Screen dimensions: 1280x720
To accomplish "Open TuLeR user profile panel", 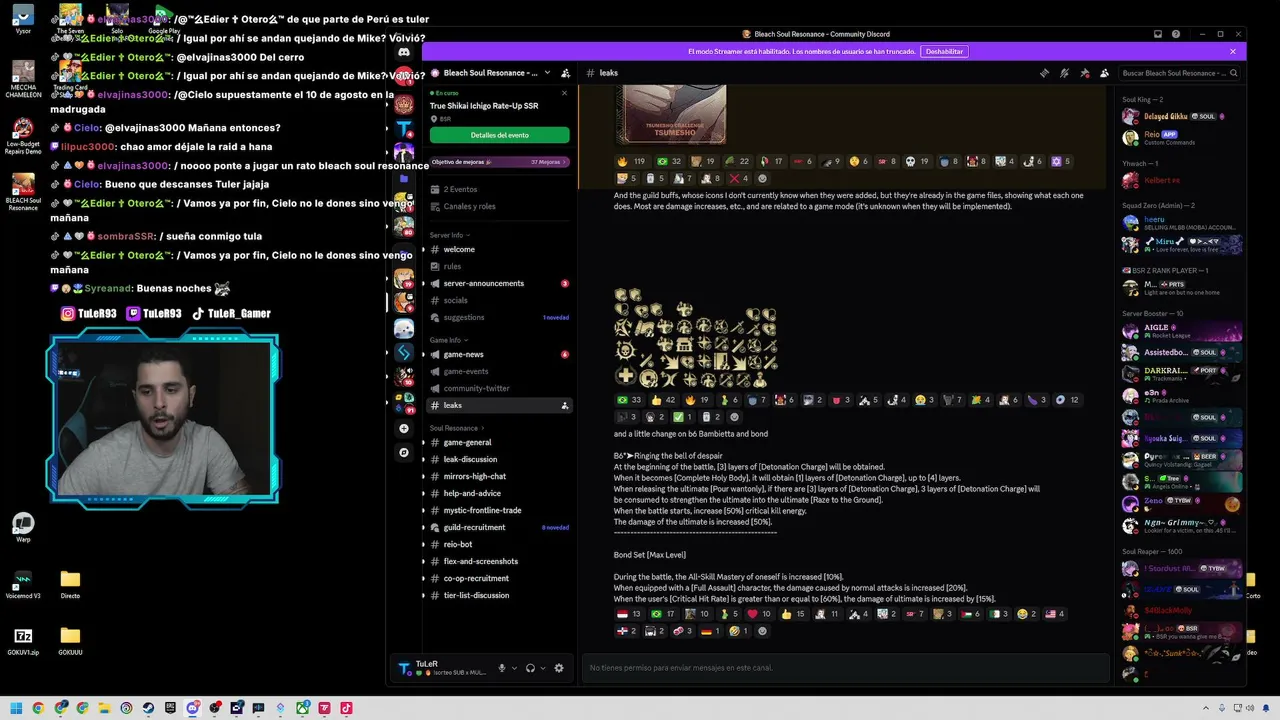I will 442,668.
